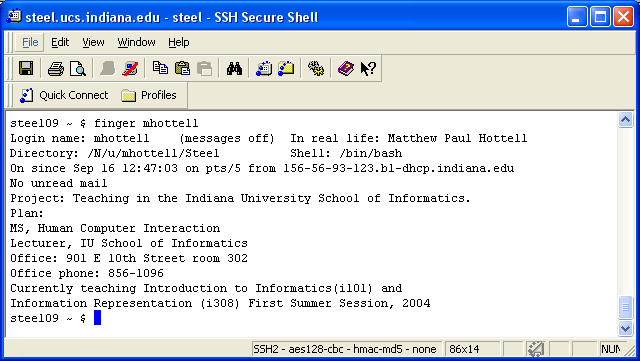The image size is (640, 361).
Task: Click the 'Shell: /bin/bash' text
Action: 346,153
